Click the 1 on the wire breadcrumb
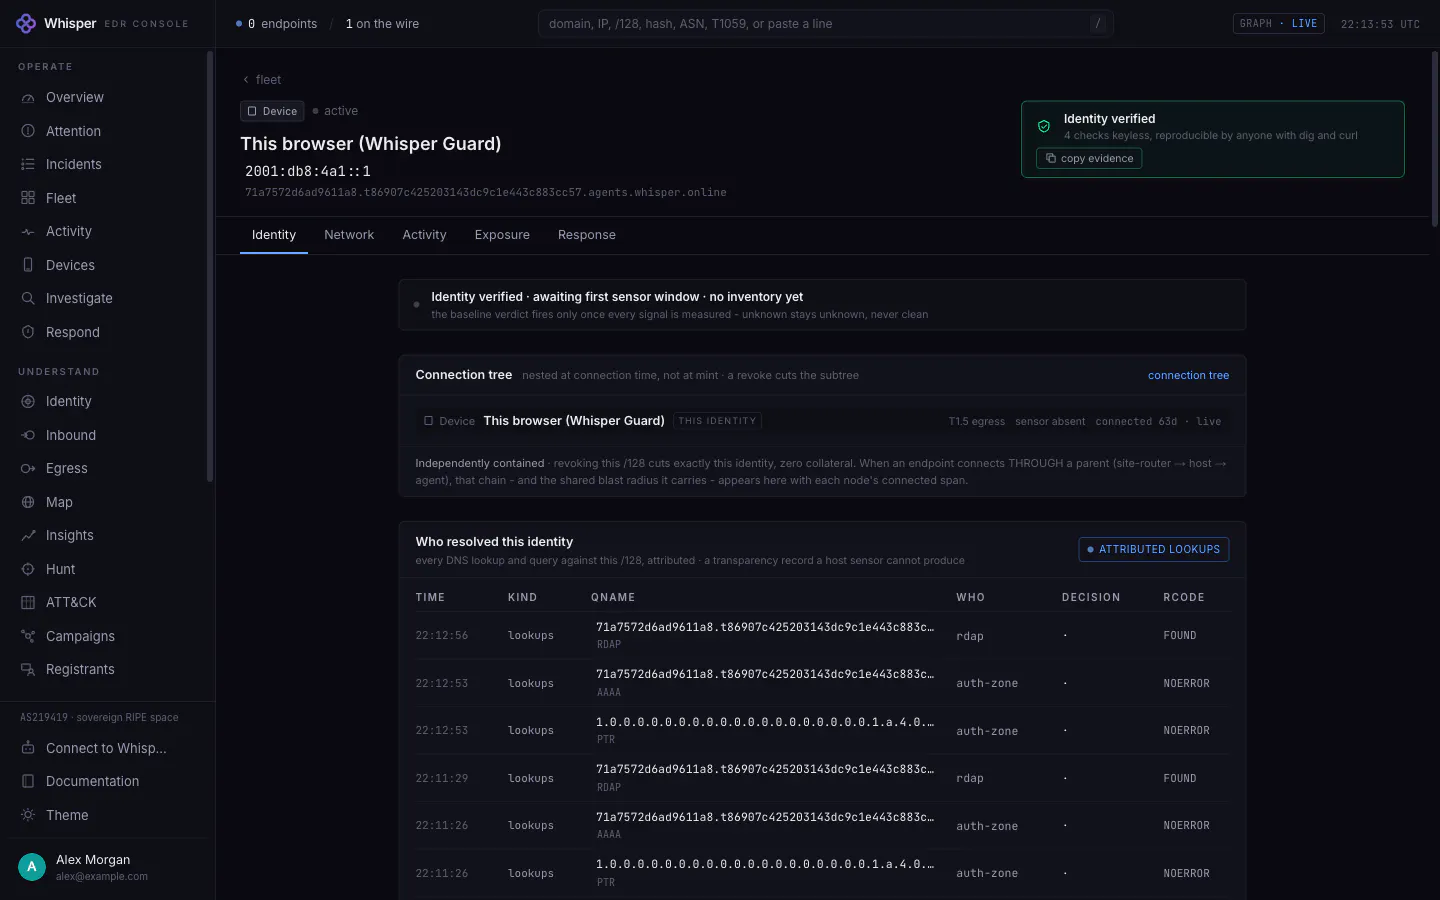 tap(382, 24)
